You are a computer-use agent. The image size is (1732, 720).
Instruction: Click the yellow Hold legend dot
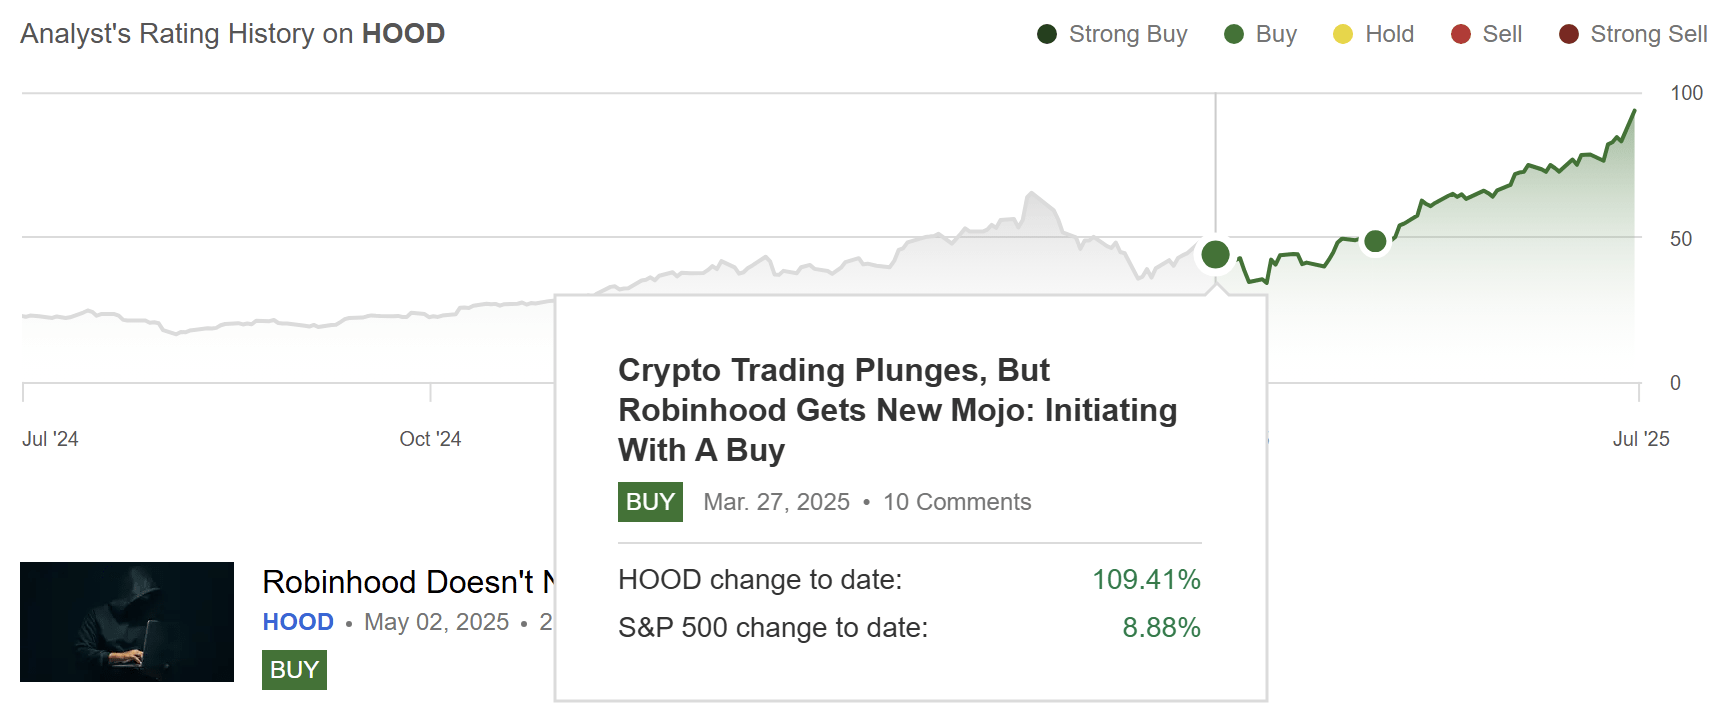click(1343, 33)
